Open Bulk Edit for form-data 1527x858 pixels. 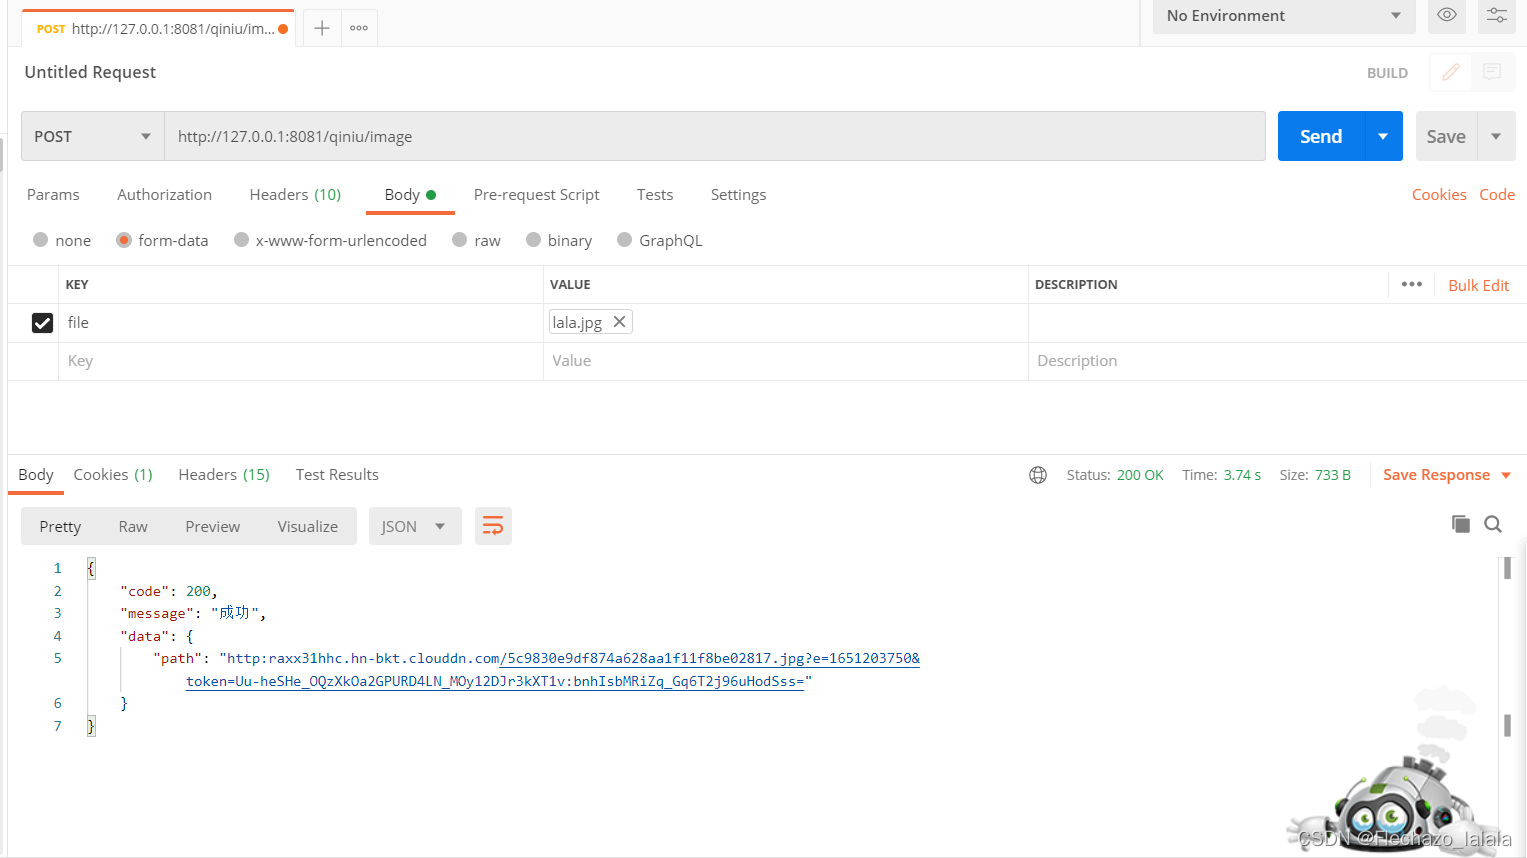(x=1478, y=285)
